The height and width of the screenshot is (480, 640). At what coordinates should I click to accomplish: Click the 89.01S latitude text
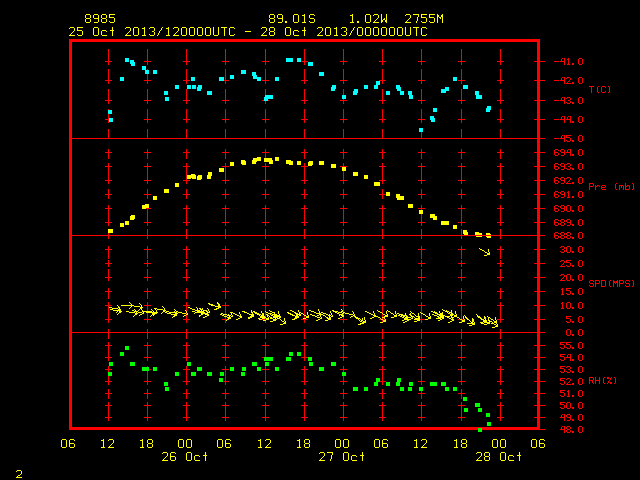pyautogui.click(x=292, y=19)
